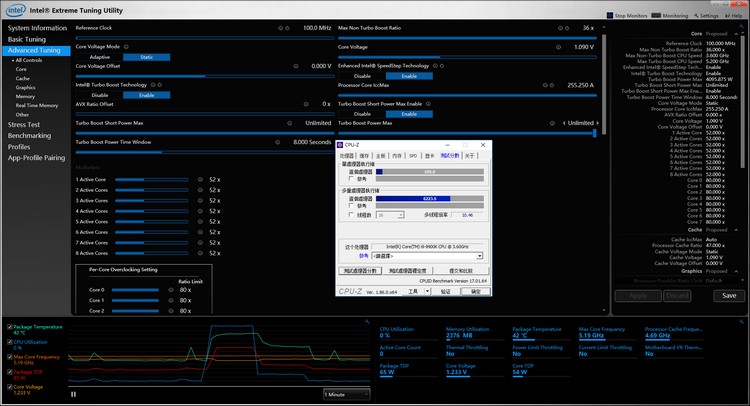The width and height of the screenshot is (750, 406).
Task: Set Core Voltage Mode to Adaptive
Action: (99, 57)
